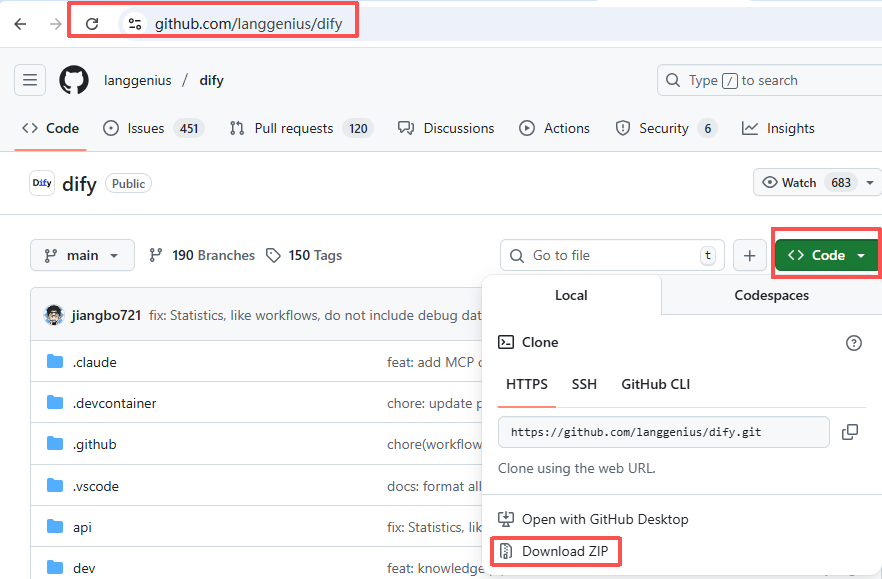Open the Issues tab
The image size is (882, 579).
point(154,128)
